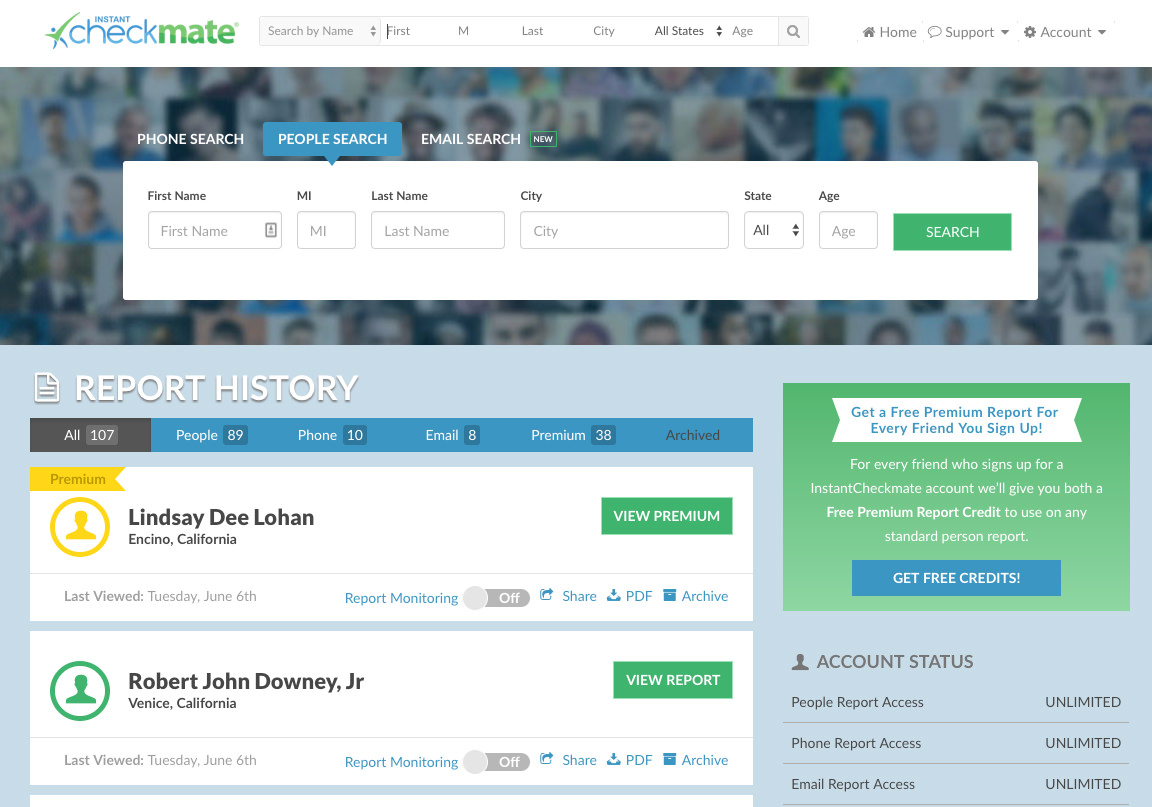Enable Report Monitoring for Robert John Downey
This screenshot has height=807, width=1152.
click(496, 762)
